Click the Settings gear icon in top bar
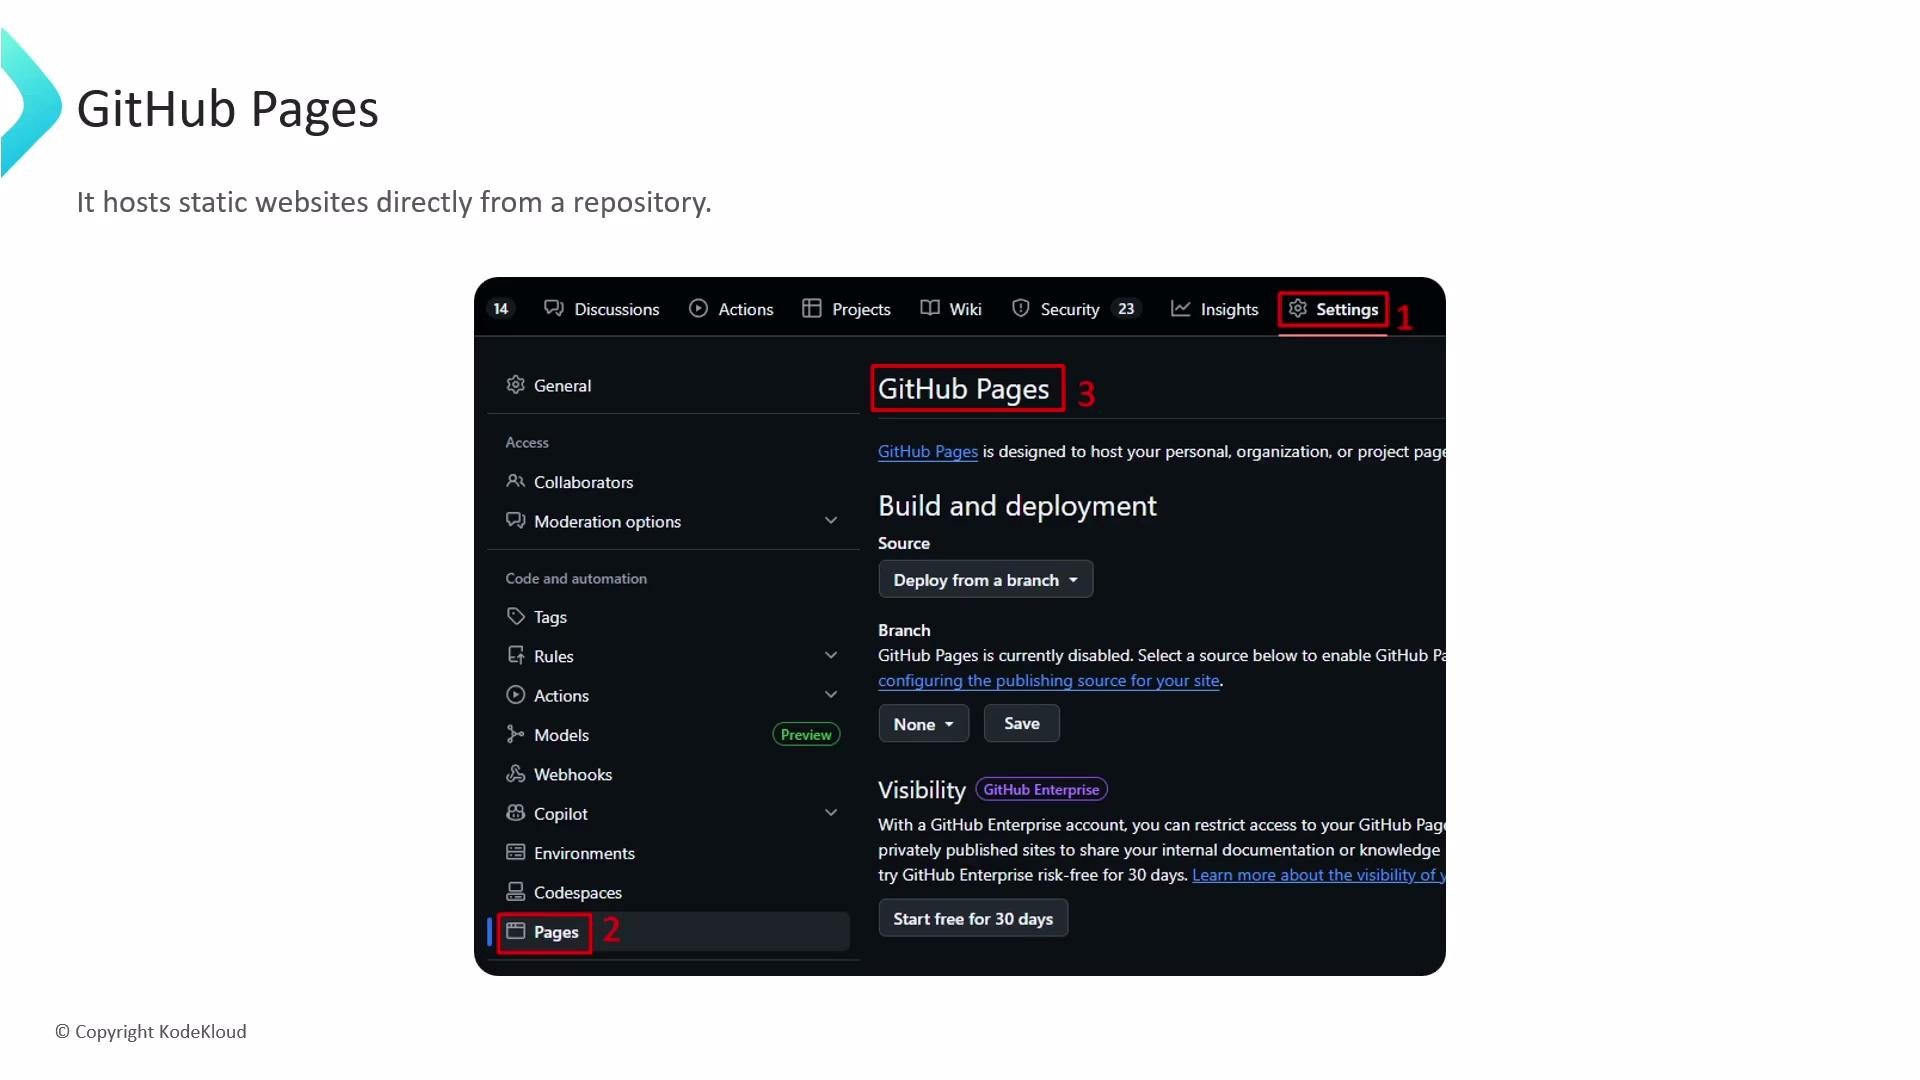 click(1297, 308)
